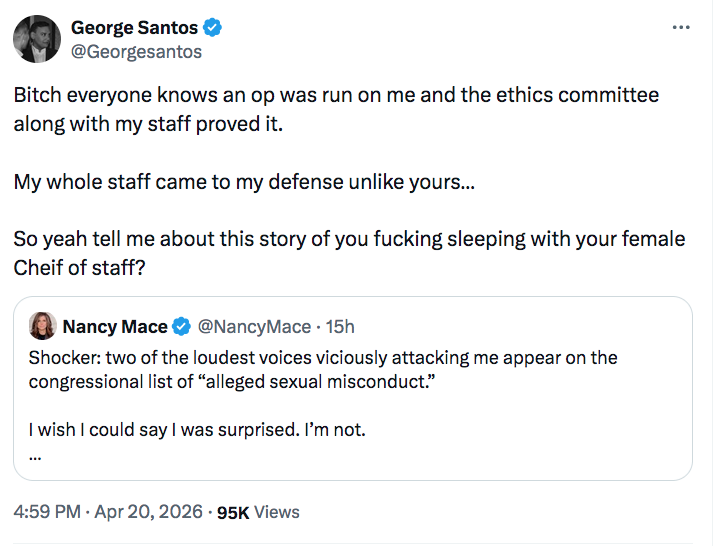Image resolution: width=717 pixels, height=546 pixels.
Task: Click the verified badge beside George Santos
Action: coord(214,28)
